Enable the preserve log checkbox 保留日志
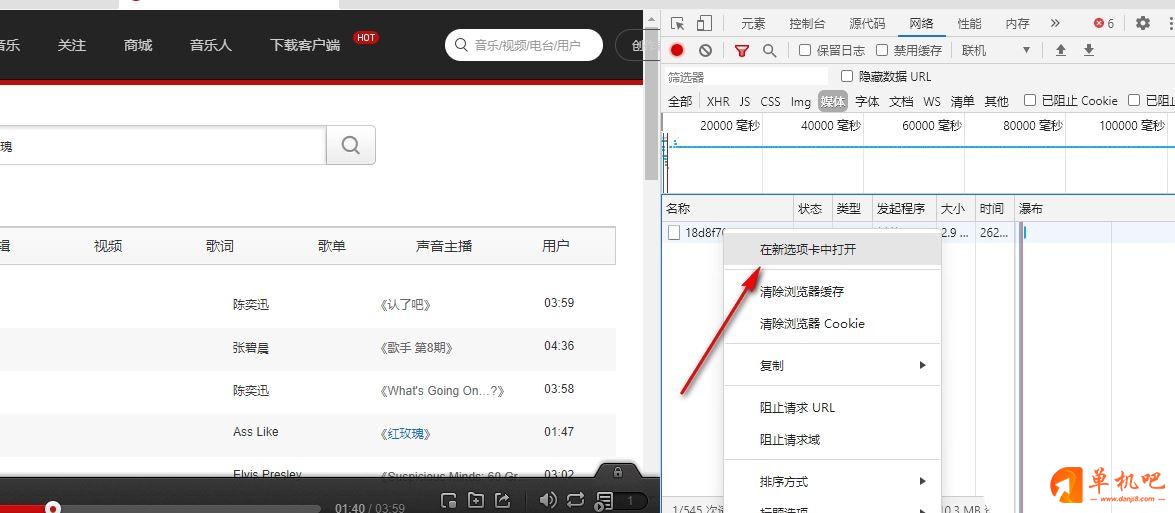Screen dimensions: 1175x513 [806, 50]
